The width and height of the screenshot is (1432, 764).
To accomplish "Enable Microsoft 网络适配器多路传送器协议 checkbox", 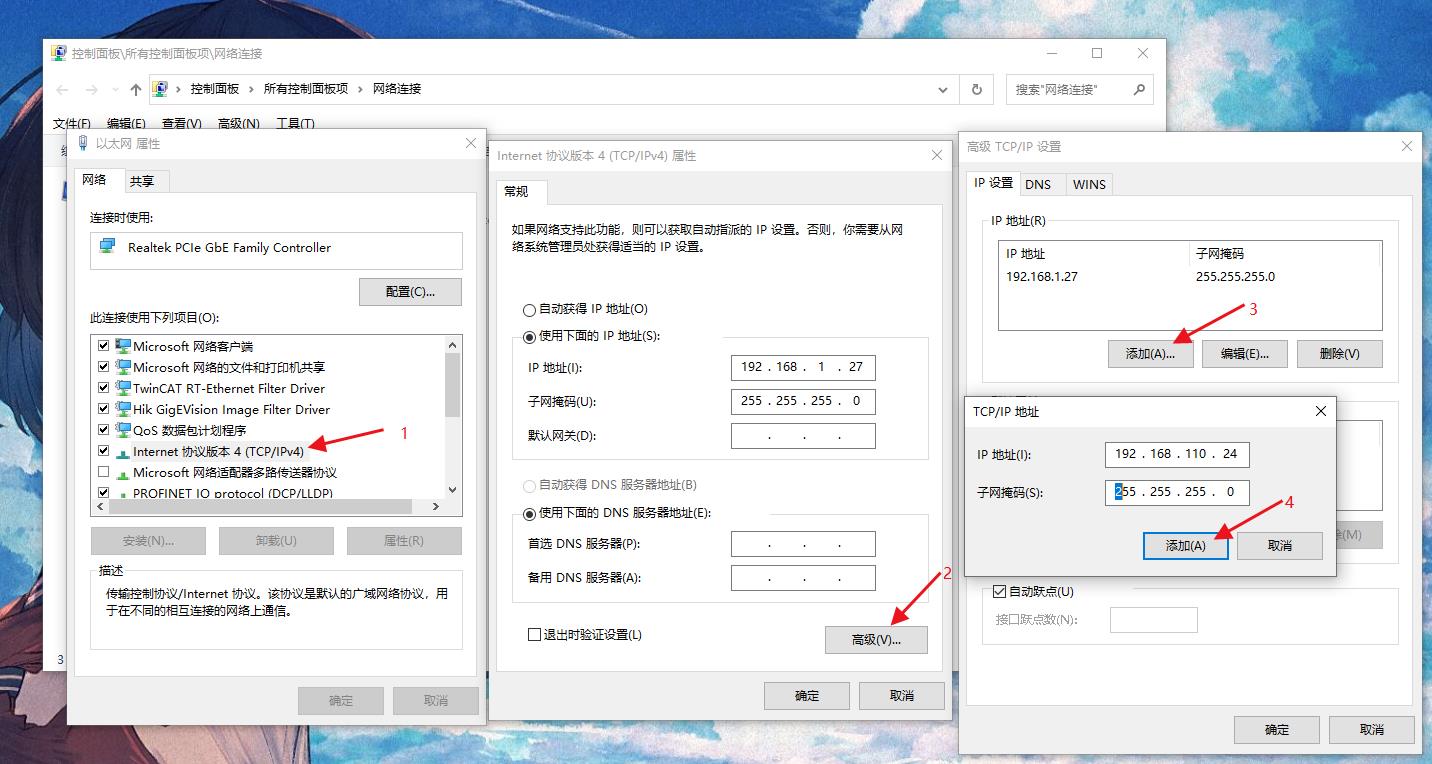I will 103,472.
